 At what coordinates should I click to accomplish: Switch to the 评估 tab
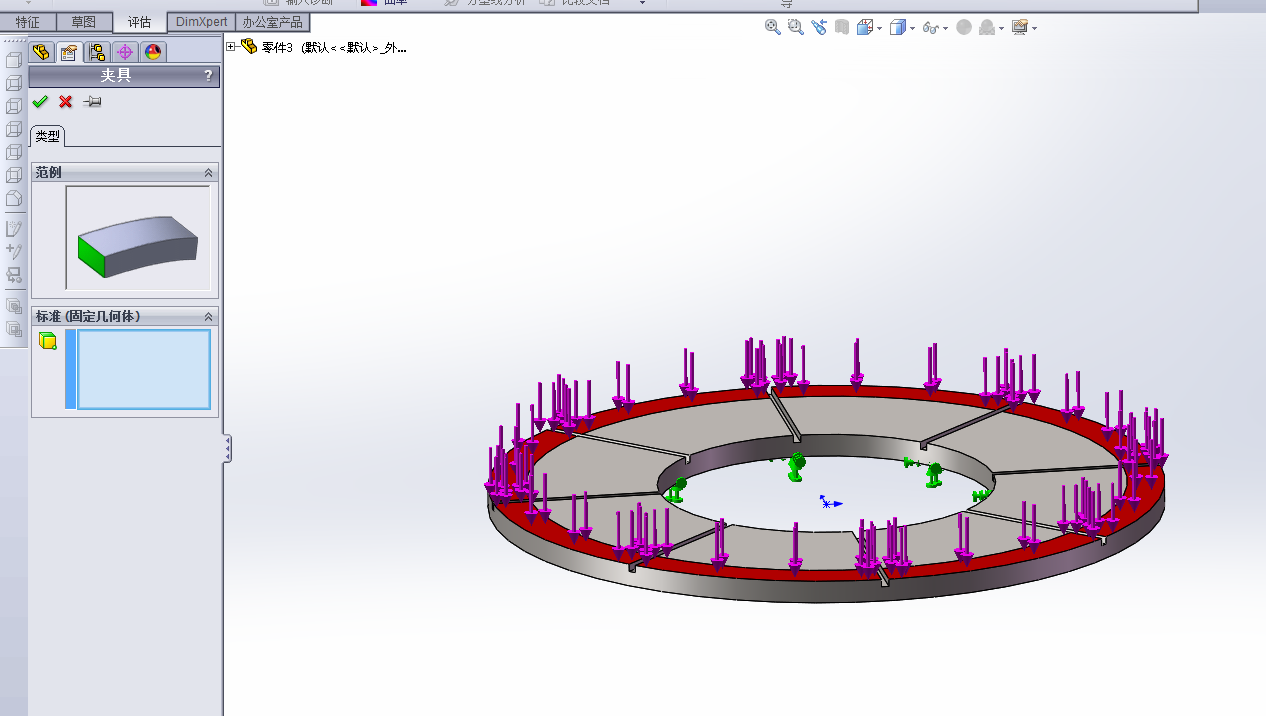point(139,22)
